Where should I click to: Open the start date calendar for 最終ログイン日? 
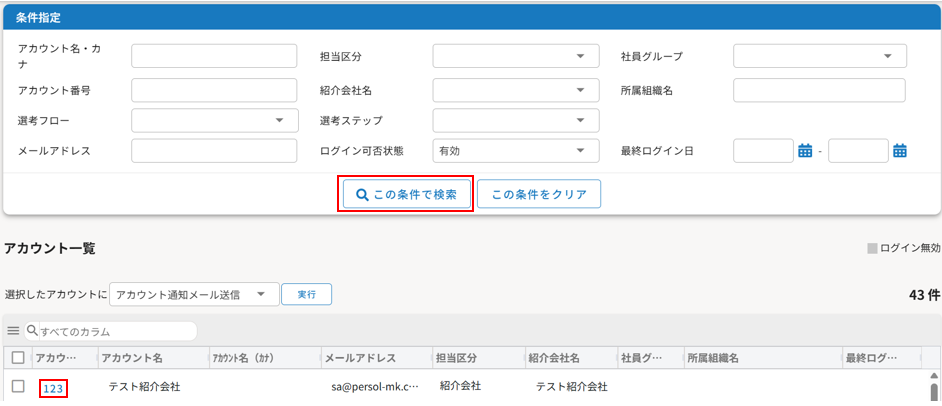[804, 151]
